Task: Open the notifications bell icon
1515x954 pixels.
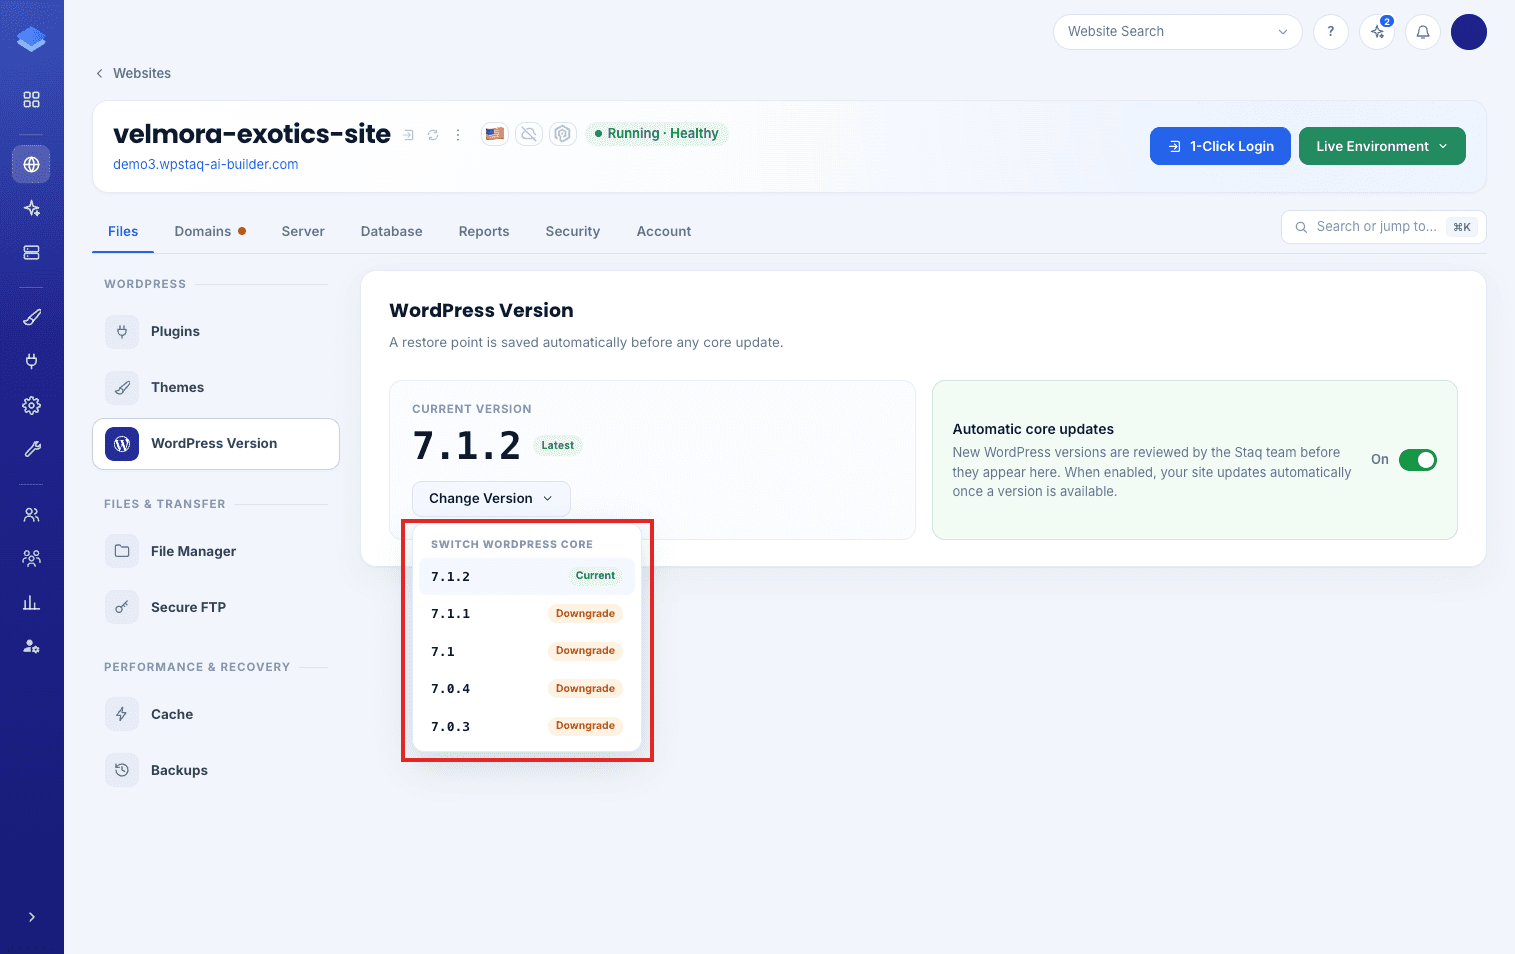Action: click(1423, 32)
